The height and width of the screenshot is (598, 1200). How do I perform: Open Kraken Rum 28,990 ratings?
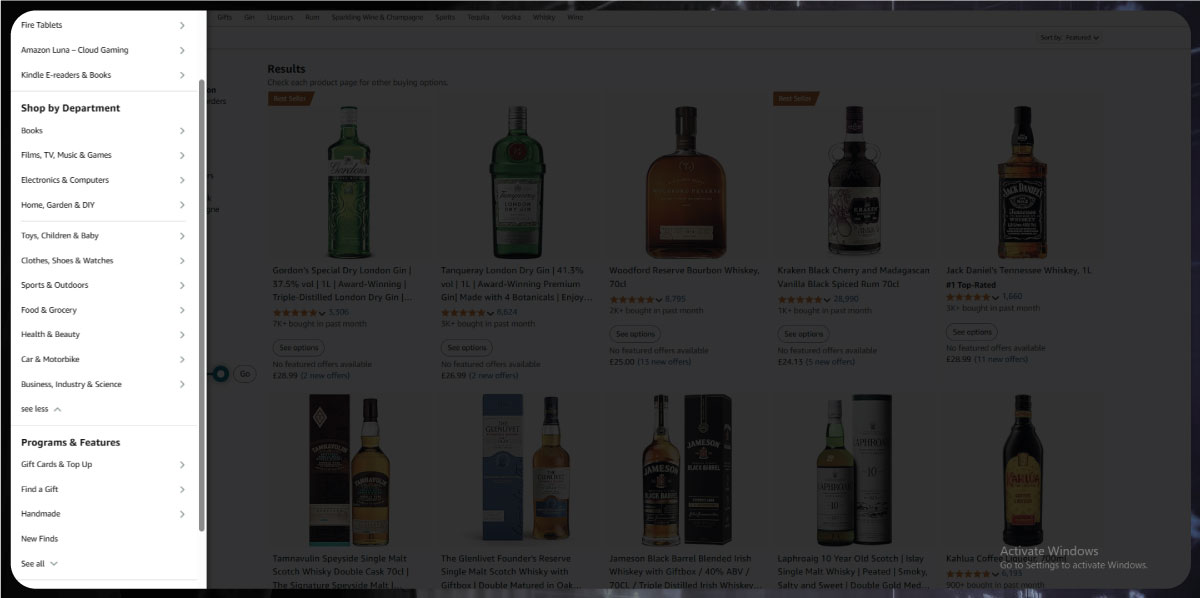coord(846,299)
